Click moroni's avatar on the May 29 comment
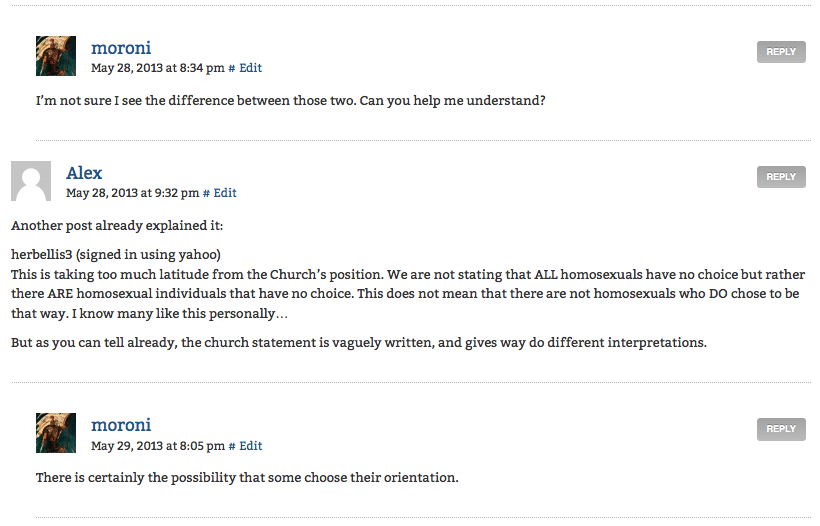This screenshot has height=526, width=820. tap(56, 433)
